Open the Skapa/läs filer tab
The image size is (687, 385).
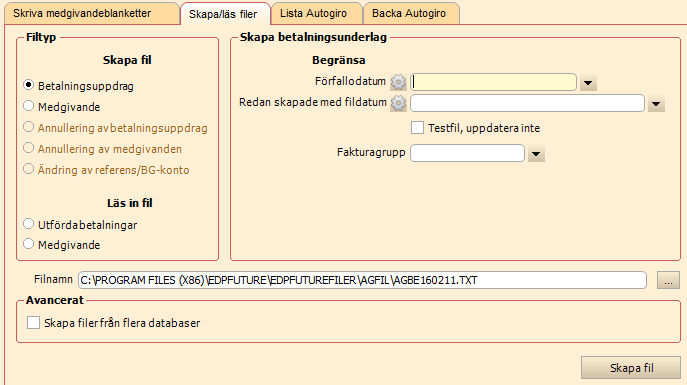point(225,14)
